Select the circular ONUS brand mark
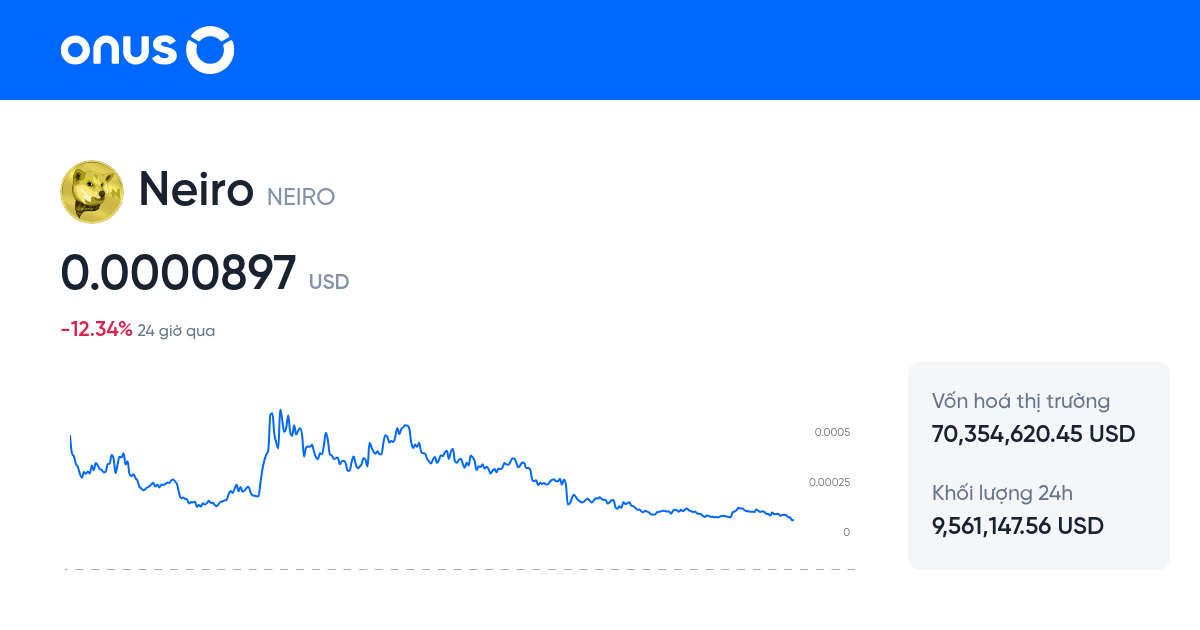 tap(210, 50)
